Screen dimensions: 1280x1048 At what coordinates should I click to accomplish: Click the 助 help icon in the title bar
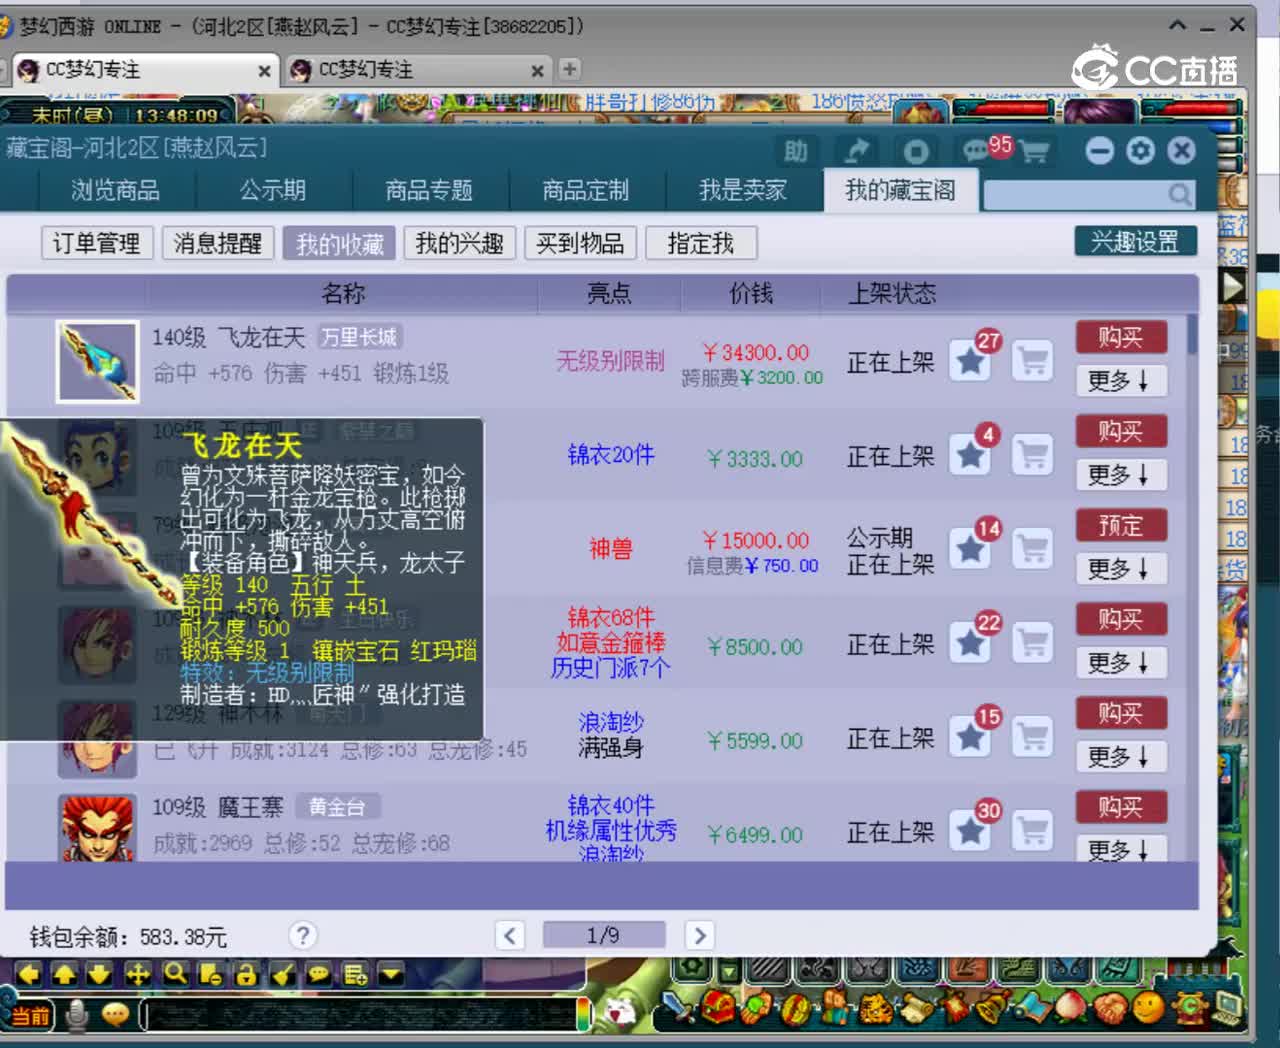coord(796,151)
